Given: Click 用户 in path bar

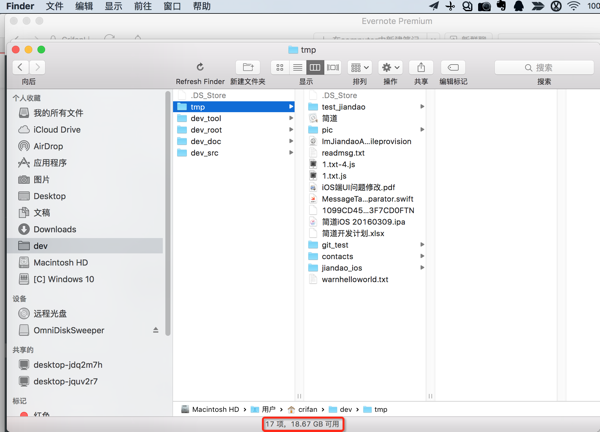Looking at the screenshot, I should [x=263, y=409].
